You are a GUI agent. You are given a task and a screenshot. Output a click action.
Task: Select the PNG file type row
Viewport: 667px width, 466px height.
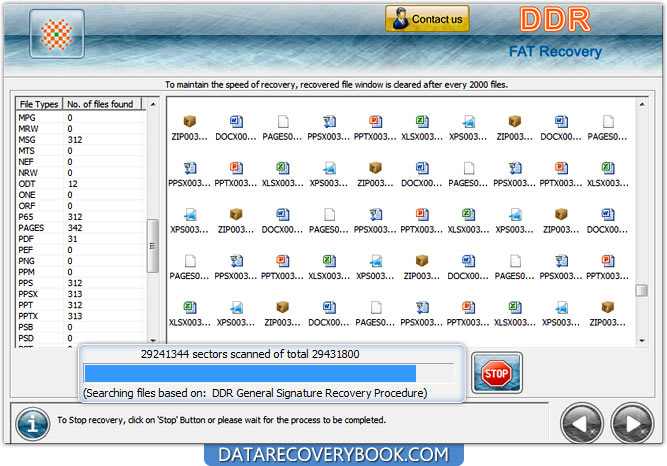pyautogui.click(x=81, y=261)
